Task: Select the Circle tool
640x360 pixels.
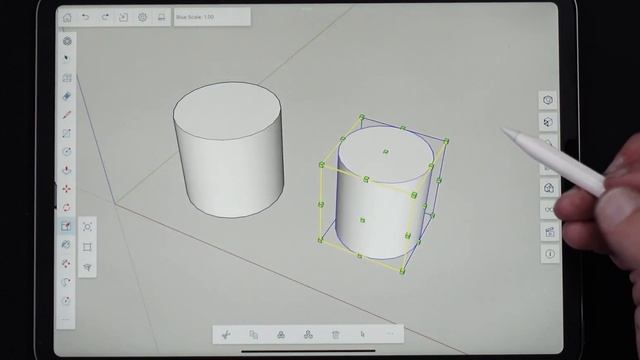Action: pyautogui.click(x=67, y=151)
